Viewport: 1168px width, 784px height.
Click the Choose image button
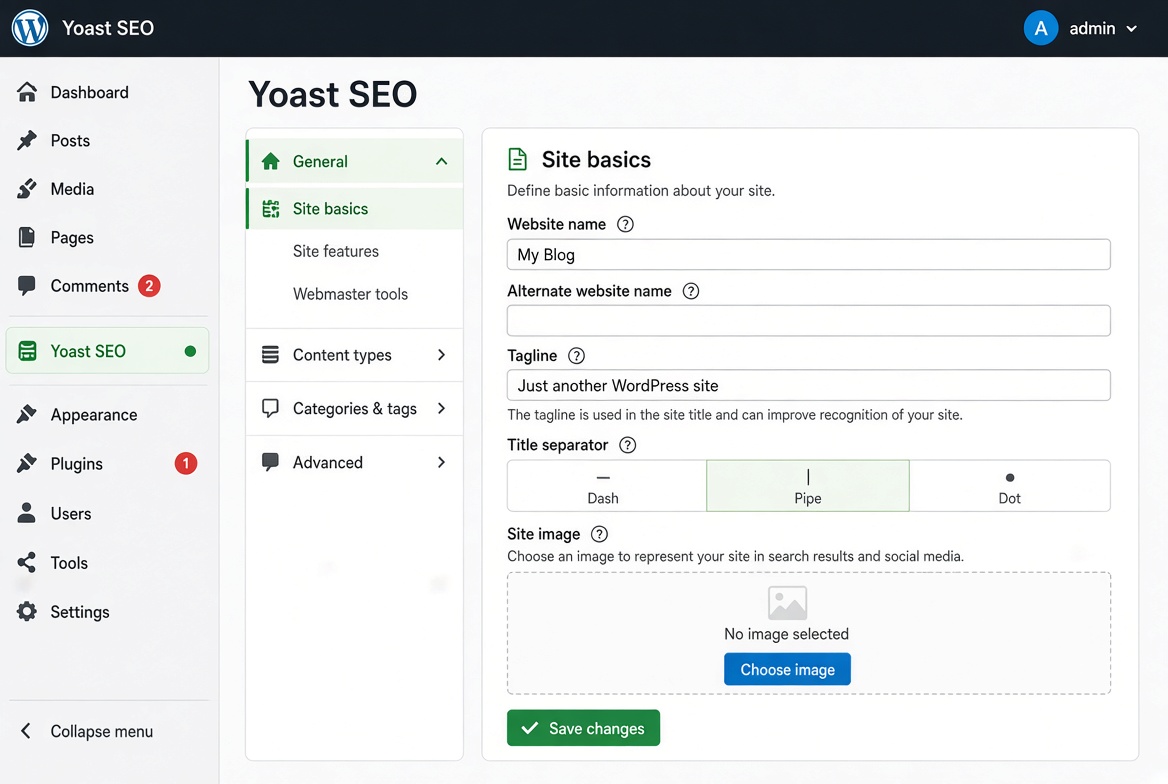[787, 669]
